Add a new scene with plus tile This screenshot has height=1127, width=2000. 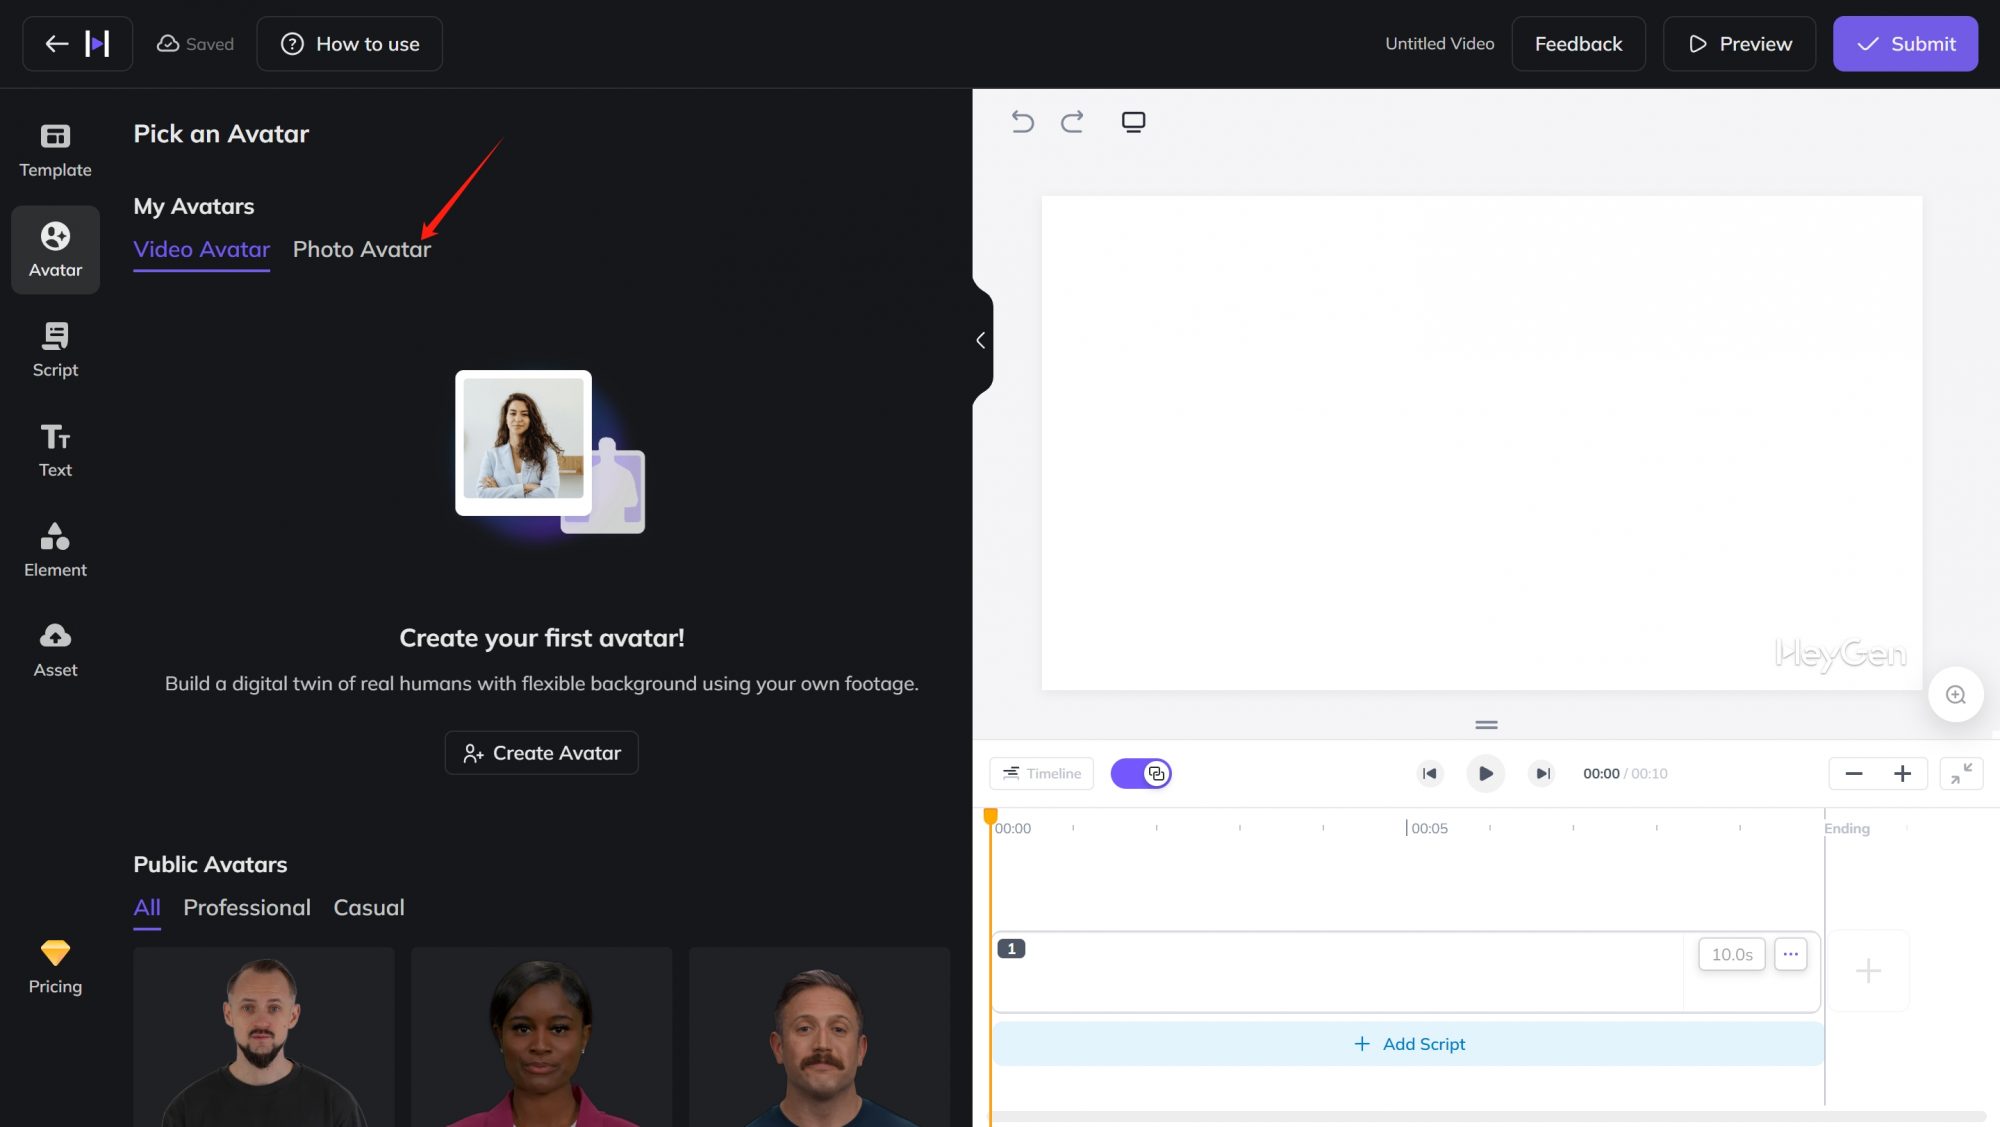(1868, 970)
